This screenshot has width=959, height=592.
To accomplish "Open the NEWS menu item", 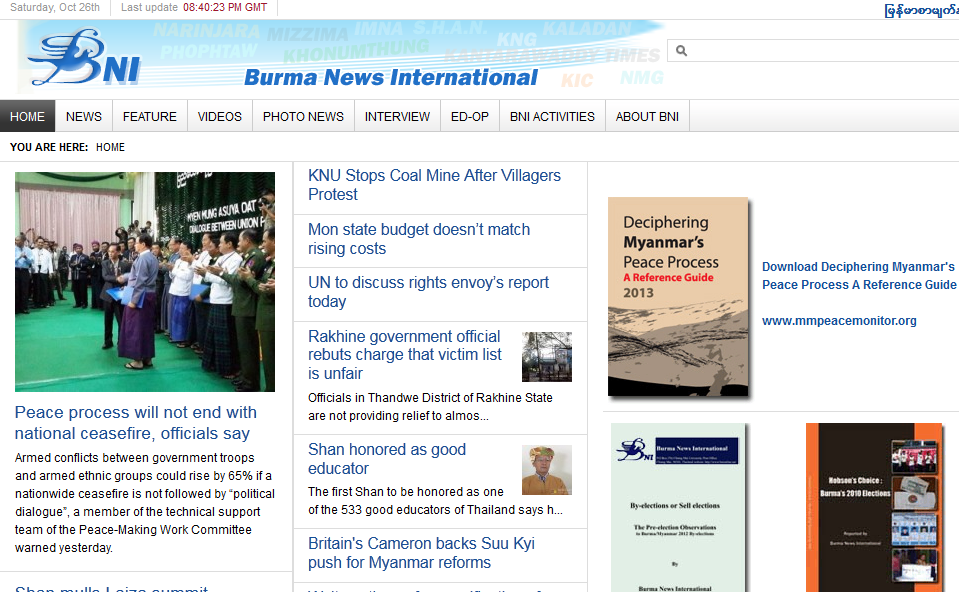I will (84, 116).
